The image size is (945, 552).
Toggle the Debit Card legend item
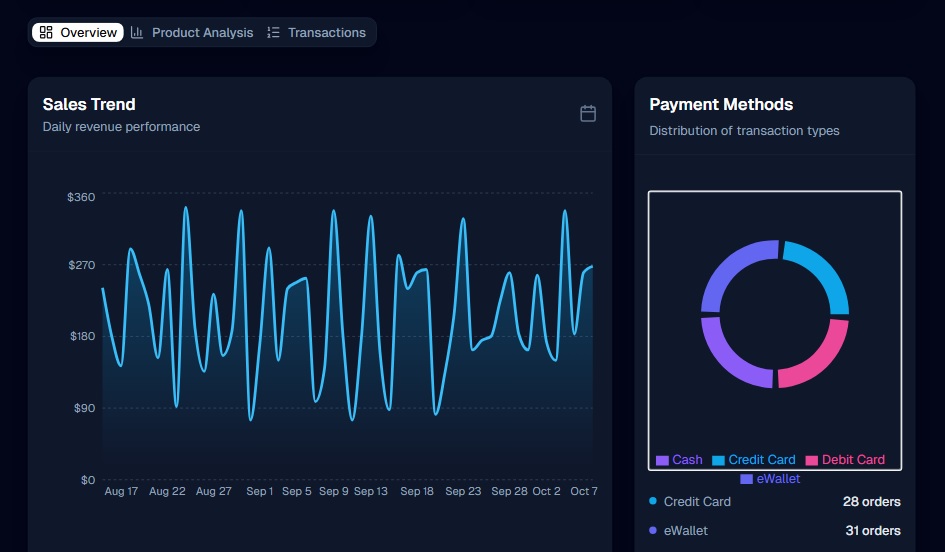pos(845,460)
